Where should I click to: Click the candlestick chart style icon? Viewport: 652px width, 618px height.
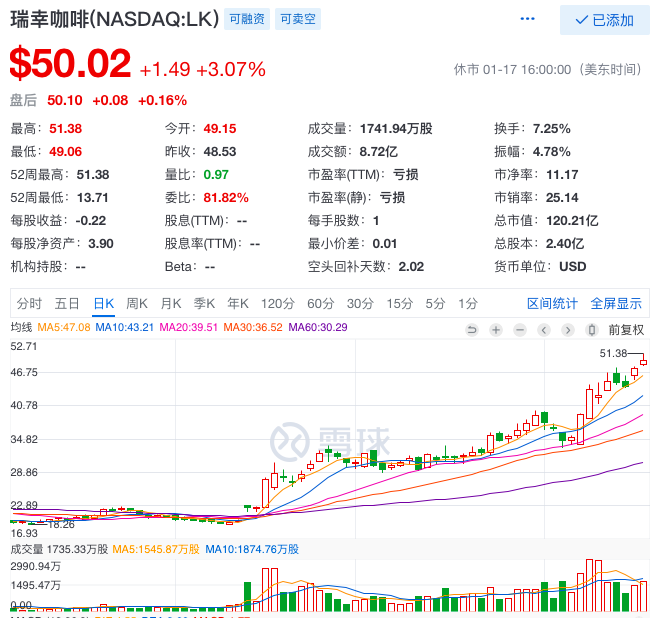[592, 330]
